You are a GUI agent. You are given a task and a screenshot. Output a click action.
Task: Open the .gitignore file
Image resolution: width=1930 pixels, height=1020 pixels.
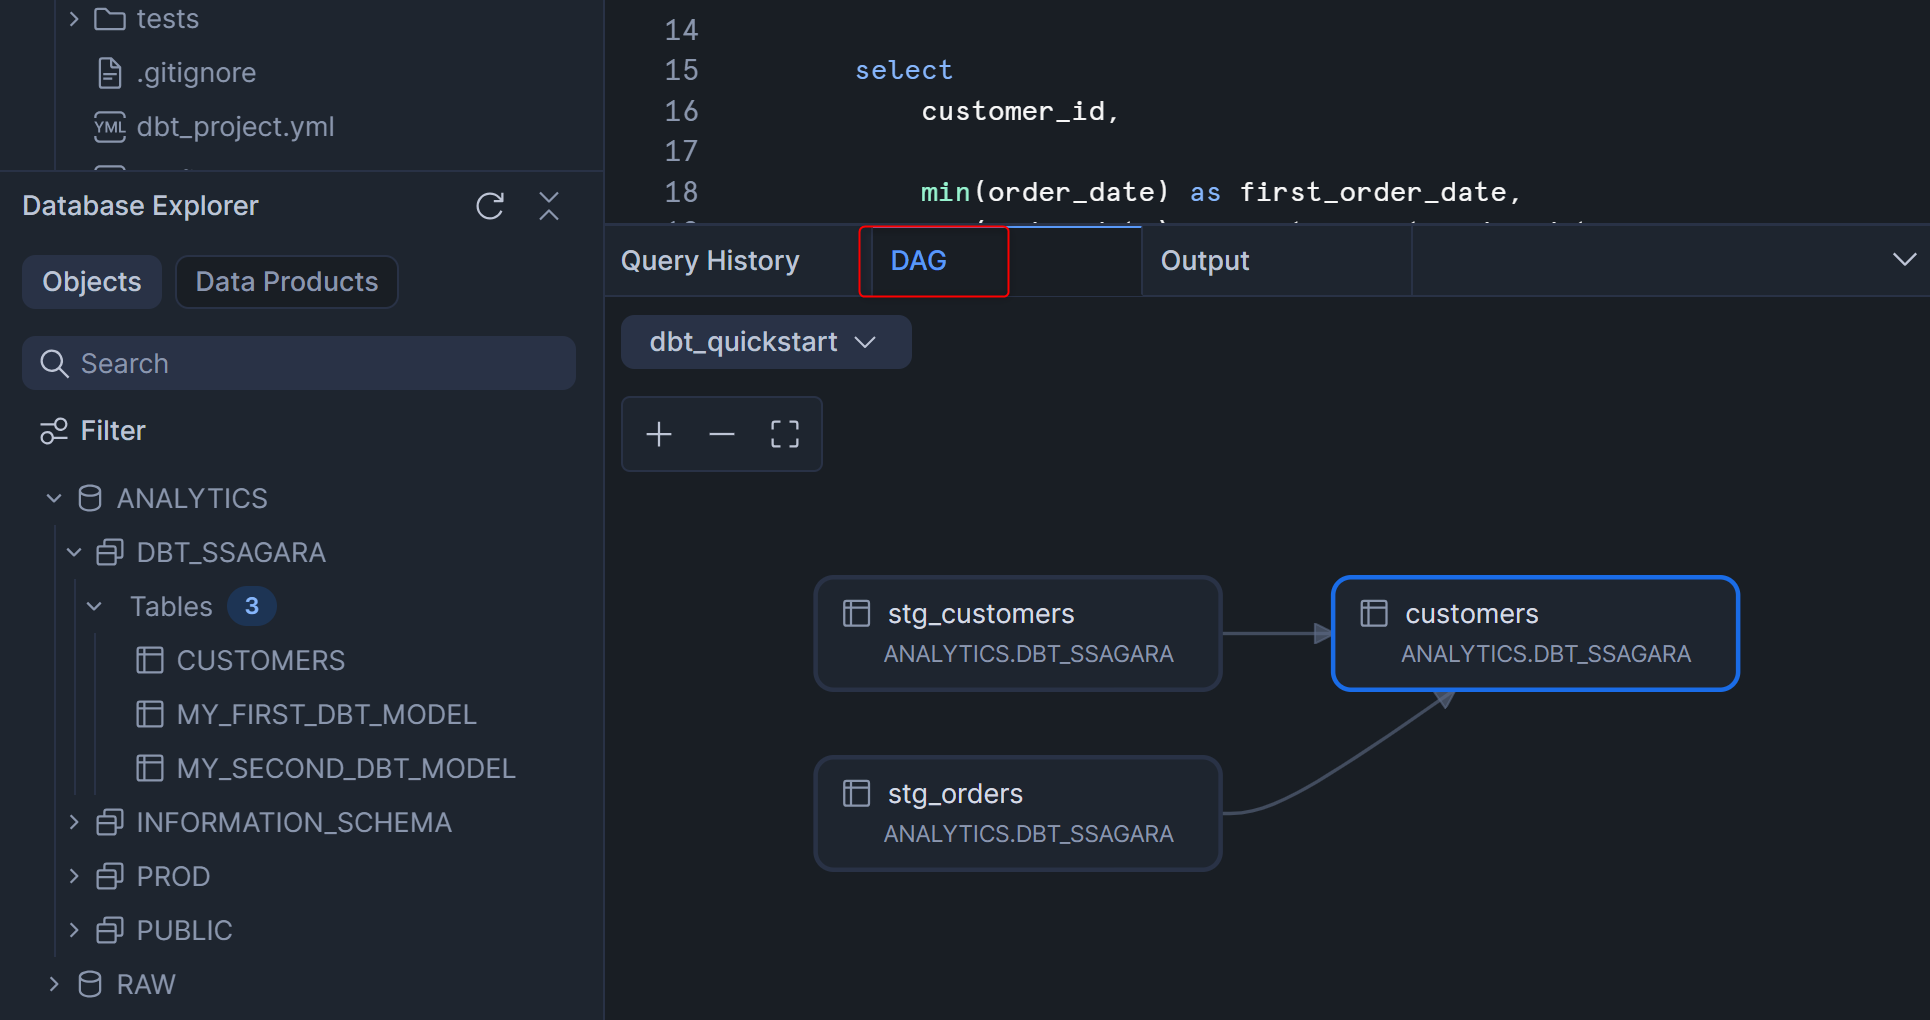coord(196,73)
